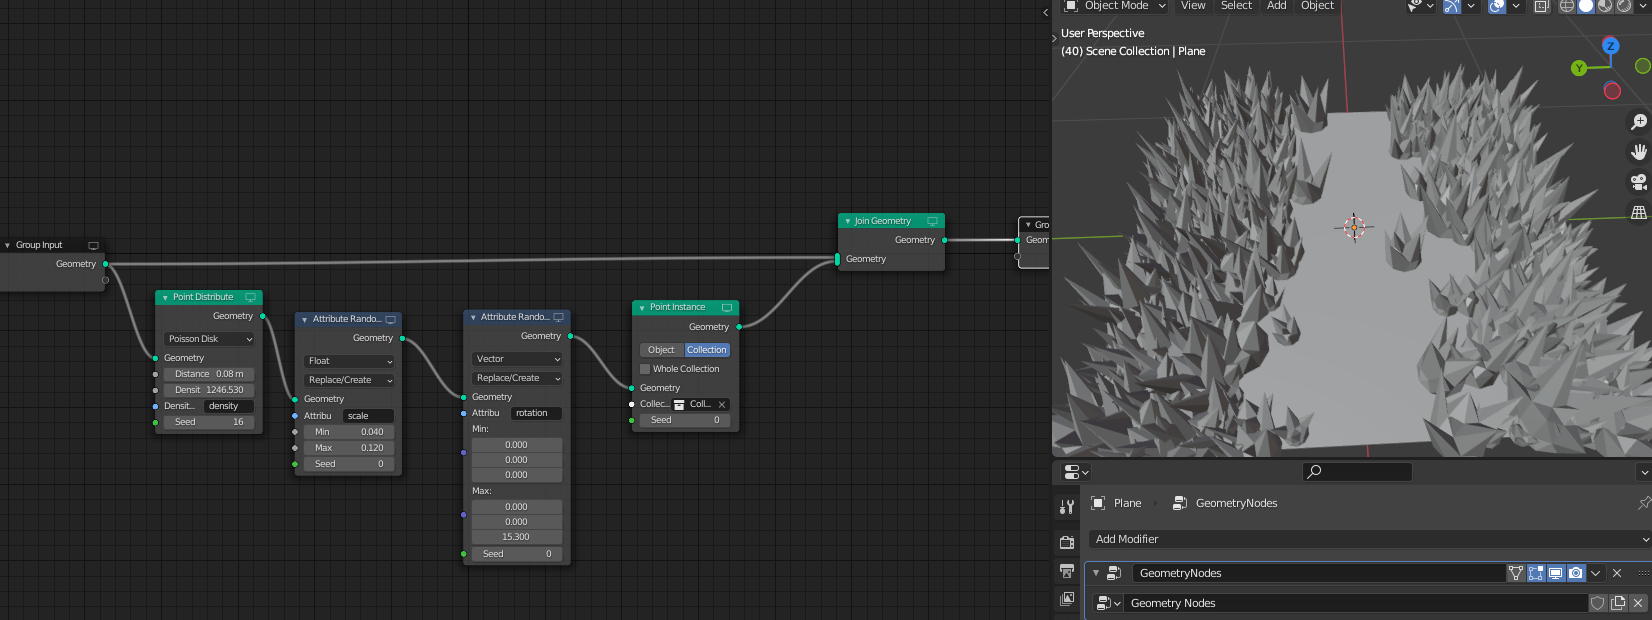The width and height of the screenshot is (1652, 620).
Task: Switch perspective/orthographic grid icon
Action: [x=1638, y=213]
